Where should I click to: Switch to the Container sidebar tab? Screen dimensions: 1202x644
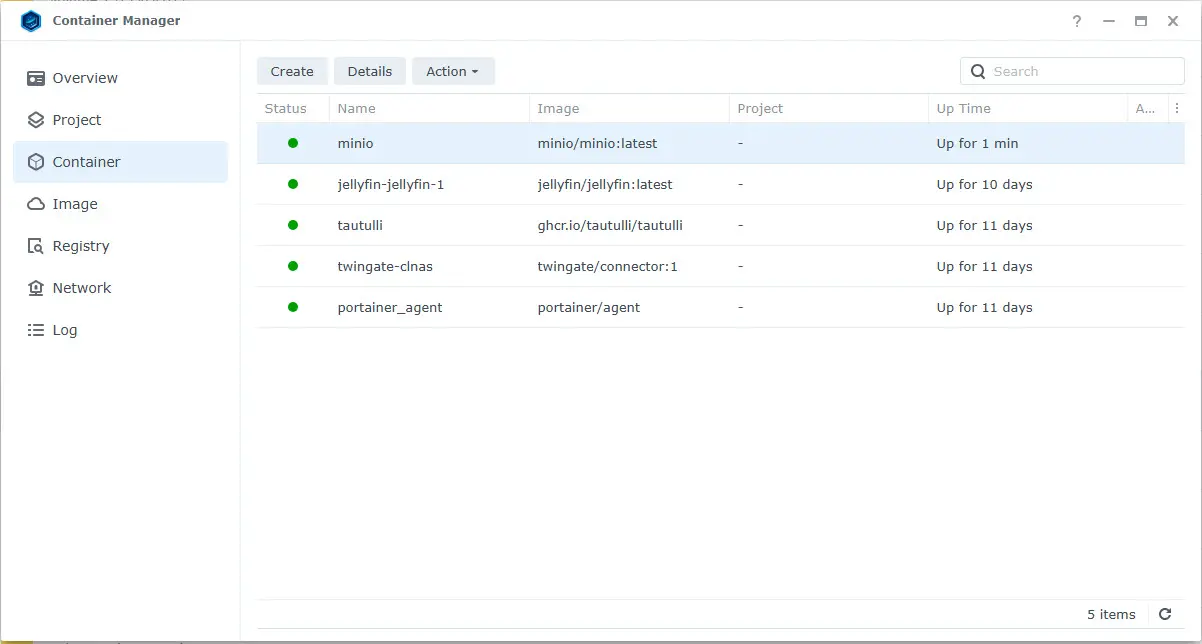coord(120,162)
